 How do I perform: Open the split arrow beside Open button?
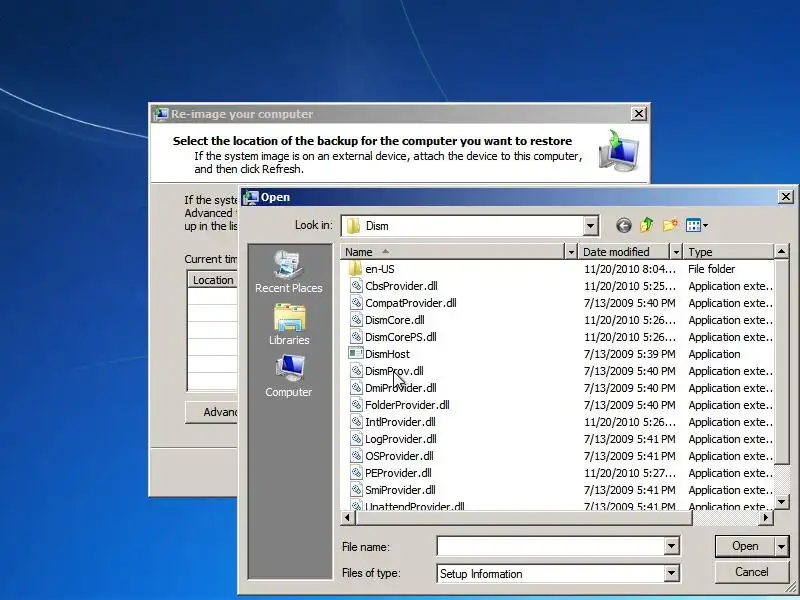(782, 546)
